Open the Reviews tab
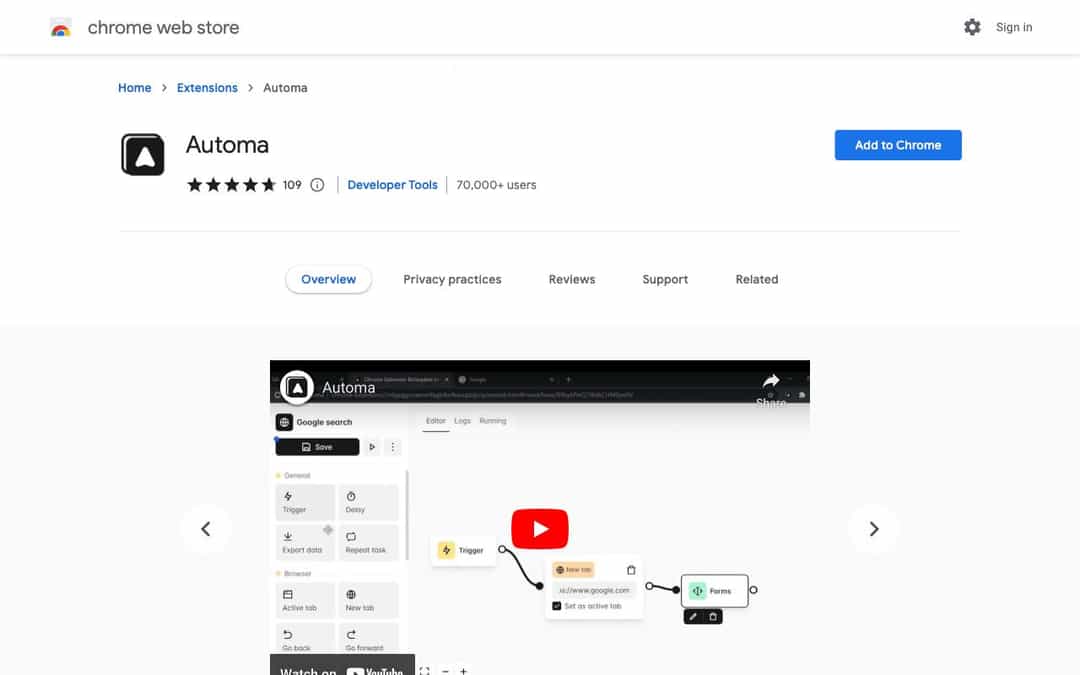The image size is (1080, 675). click(x=572, y=279)
